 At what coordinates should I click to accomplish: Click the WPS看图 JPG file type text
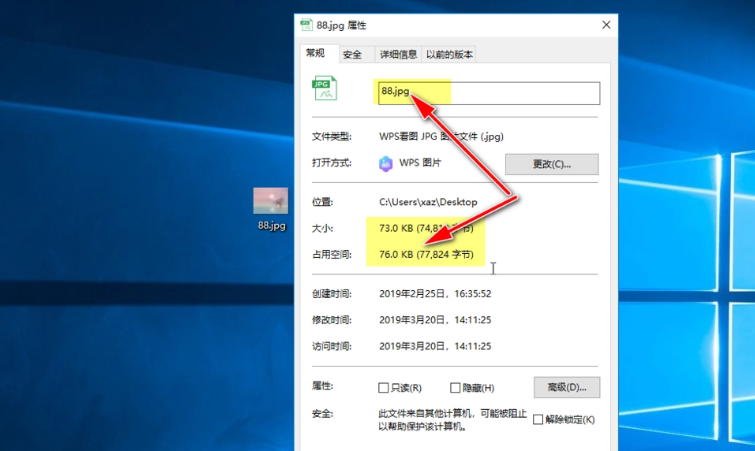[441, 136]
